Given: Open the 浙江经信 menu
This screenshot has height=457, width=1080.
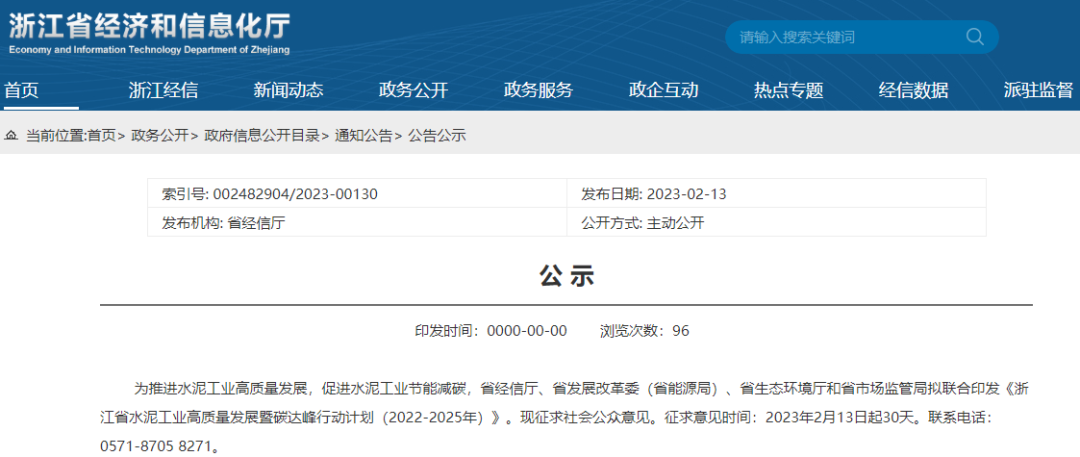Looking at the screenshot, I should (x=163, y=90).
